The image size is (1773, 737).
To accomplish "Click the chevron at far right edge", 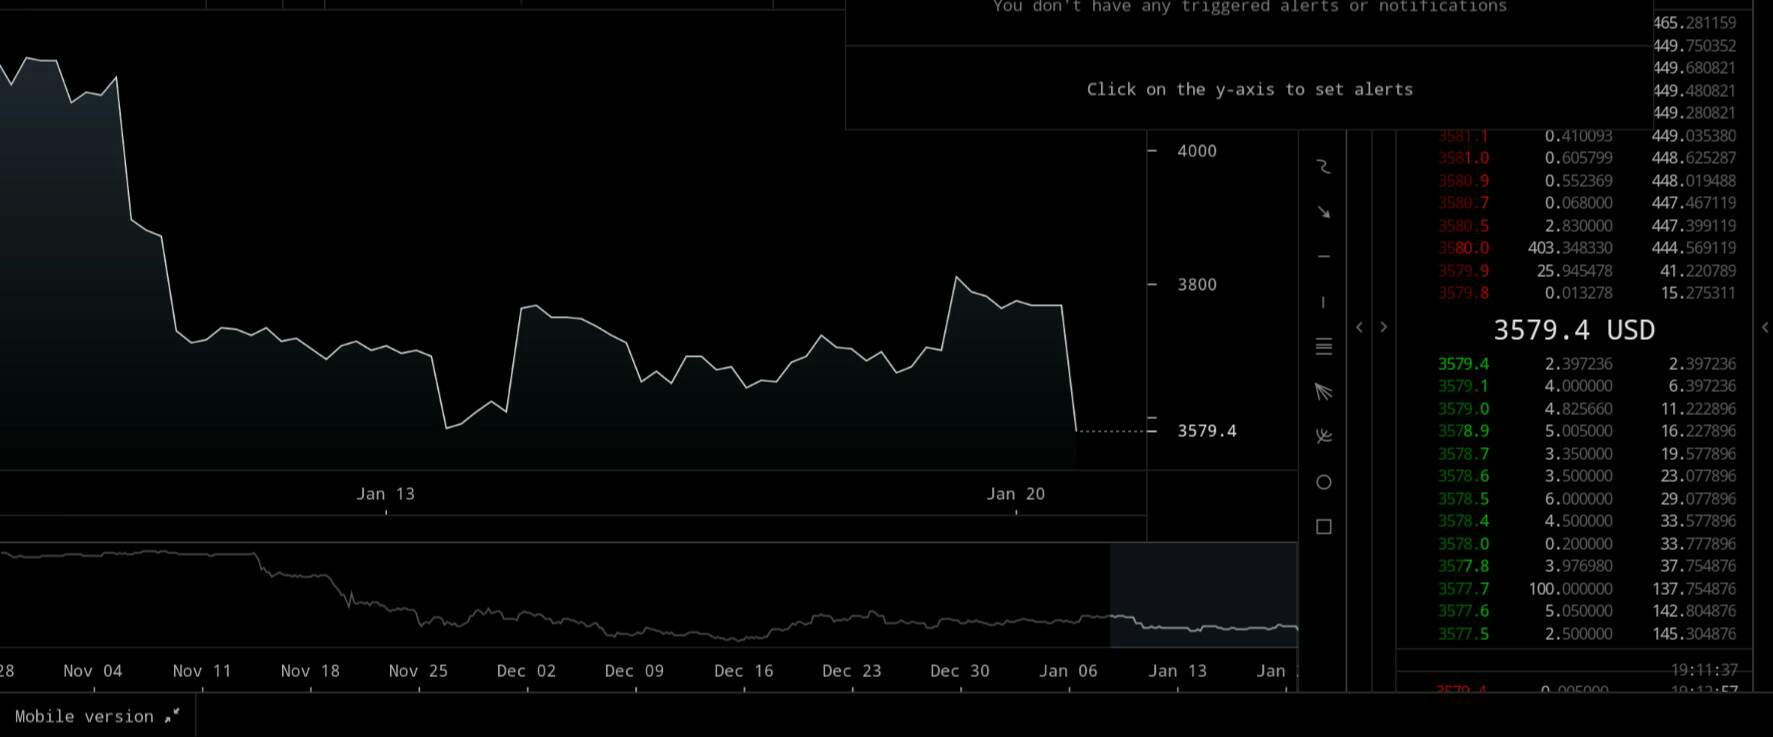I will (x=1765, y=327).
